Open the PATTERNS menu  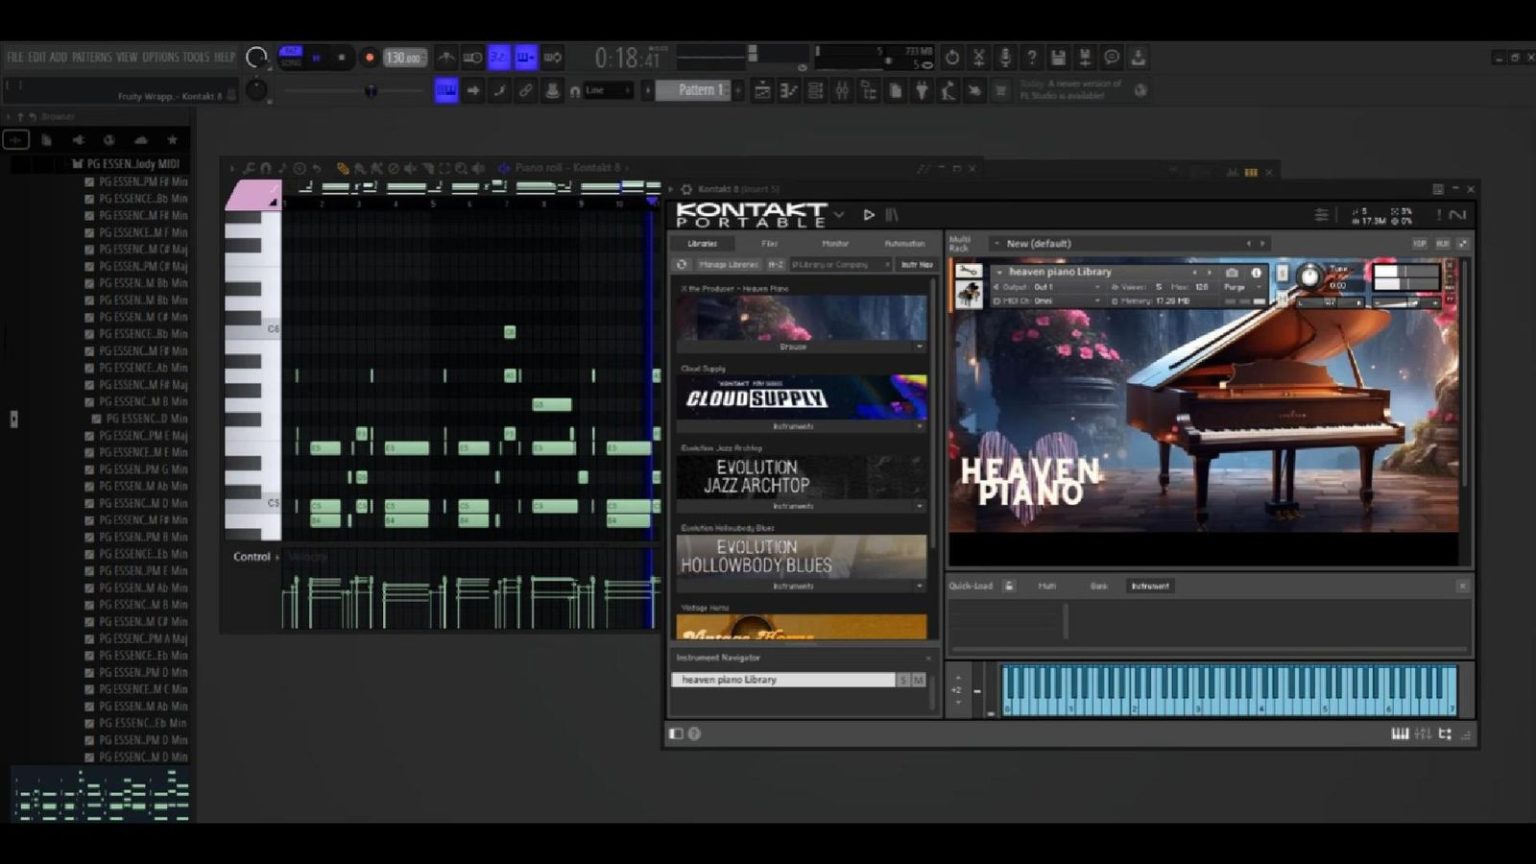point(92,57)
